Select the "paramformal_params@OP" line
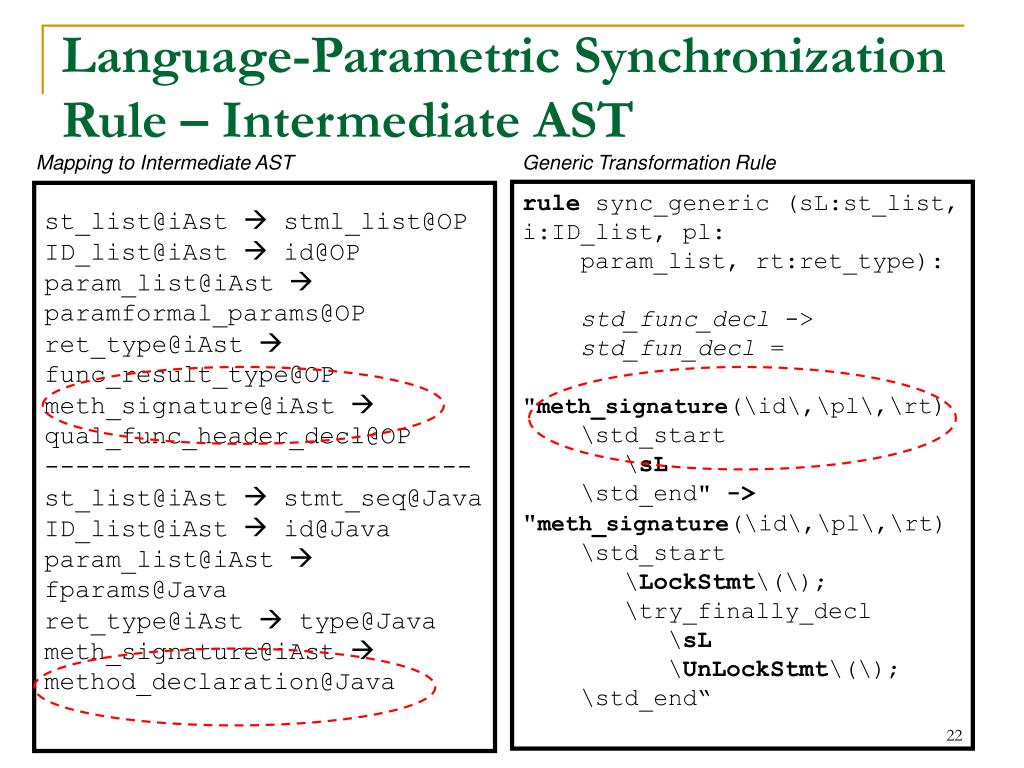The width and height of the screenshot is (1024, 768). [x=204, y=314]
